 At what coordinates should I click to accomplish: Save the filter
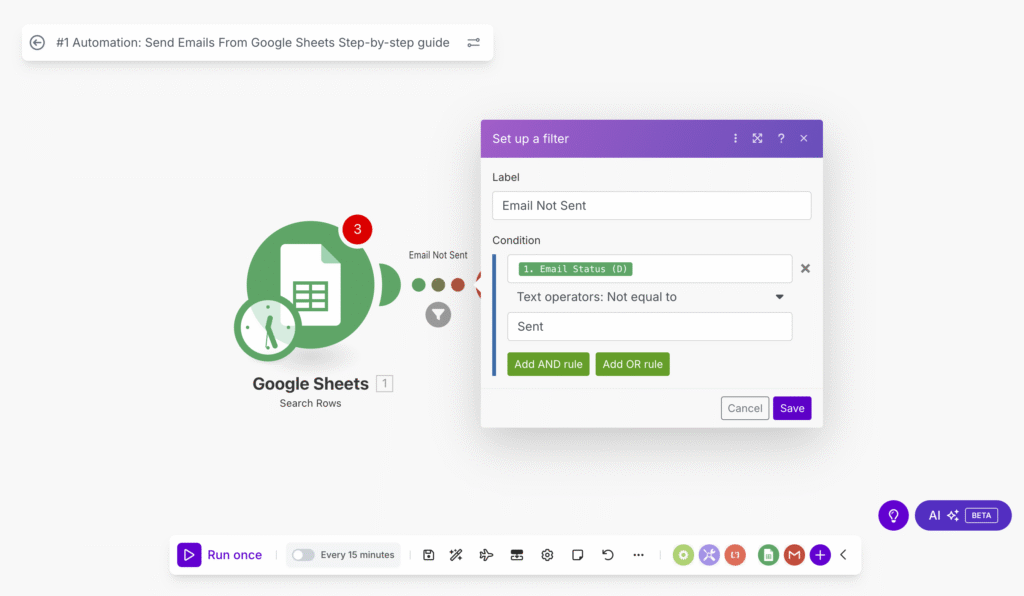point(792,408)
